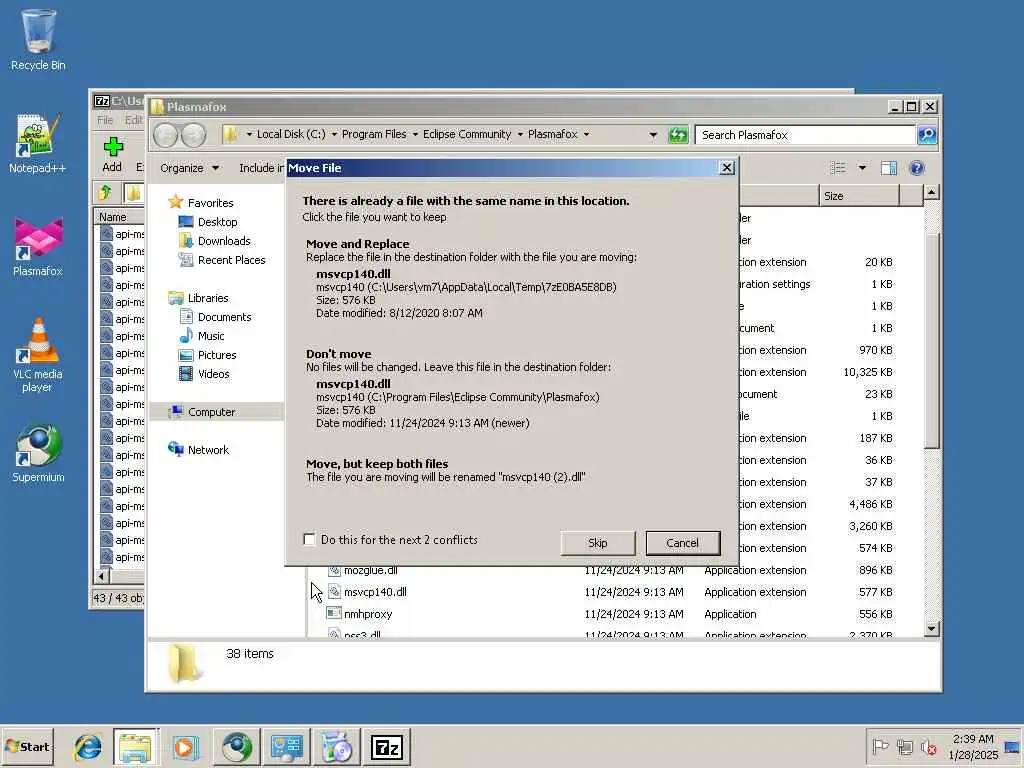Viewport: 1024px width, 768px height.
Task: Click the 7-Zip taskbar button
Action: click(387, 747)
